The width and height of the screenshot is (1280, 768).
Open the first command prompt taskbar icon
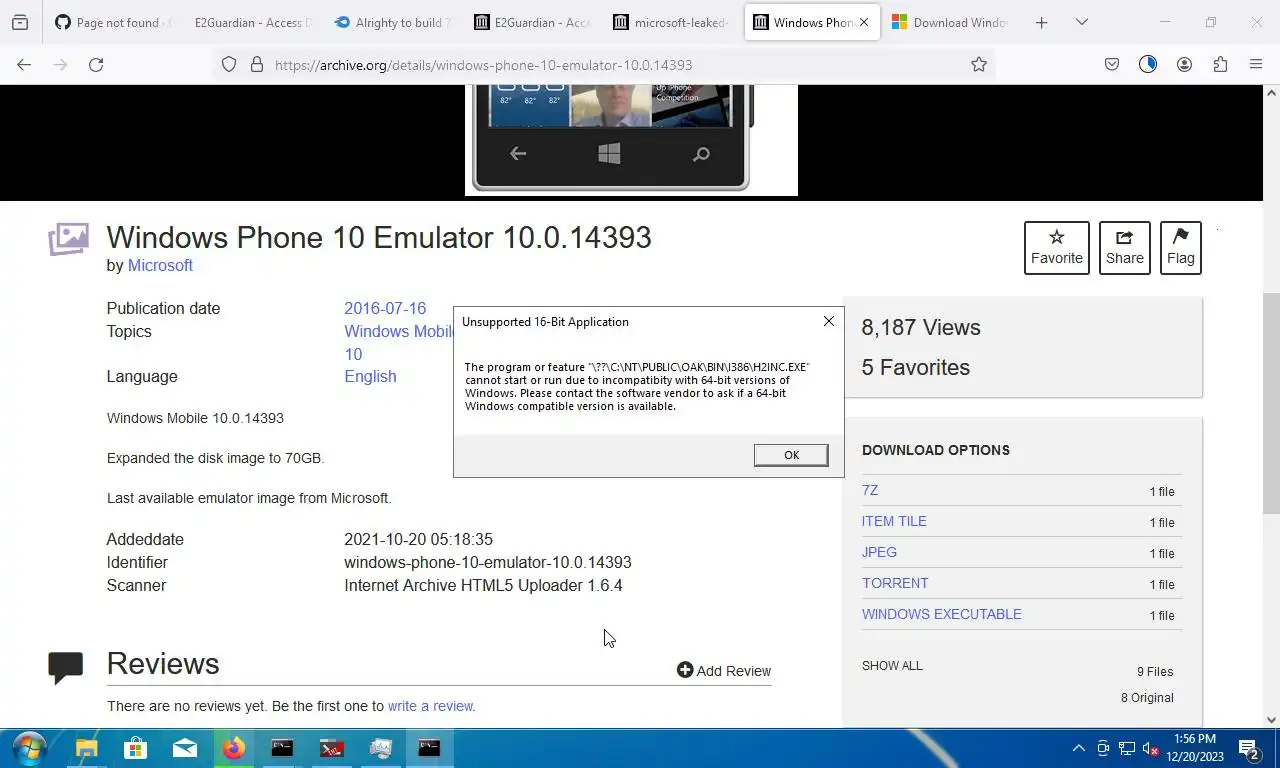[283, 748]
